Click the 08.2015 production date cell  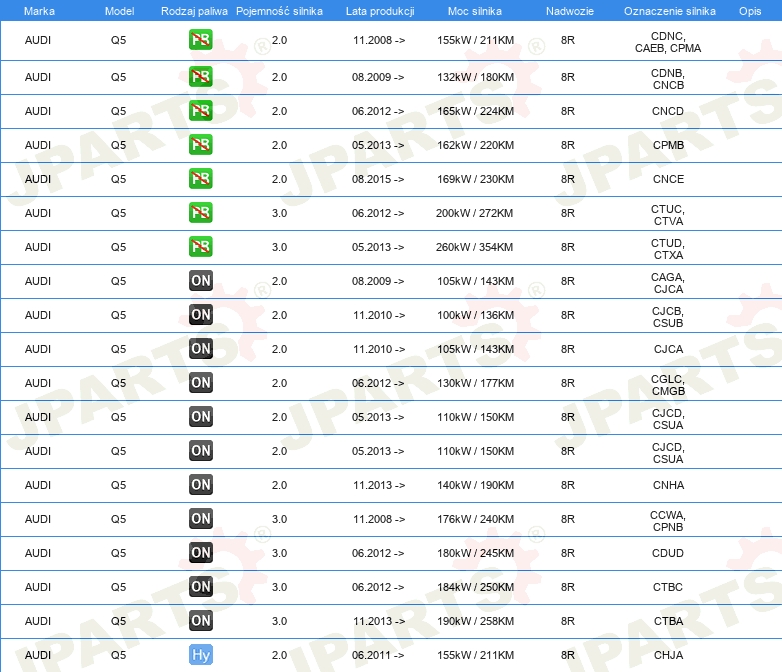click(378, 179)
